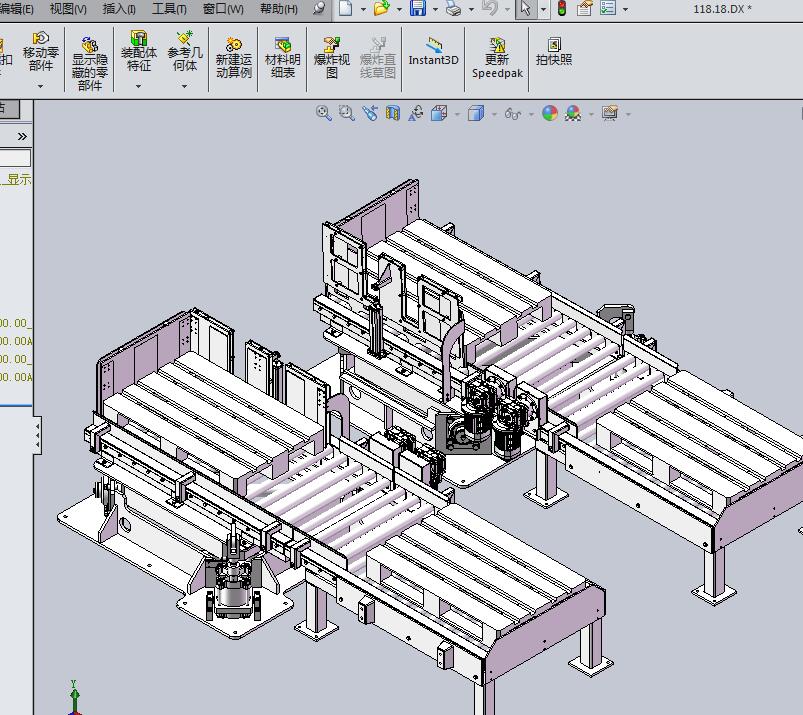This screenshot has height=715, width=803.
Task: Click 显示隐藏的零部件 (Show Hidden Components)
Action: [90, 63]
